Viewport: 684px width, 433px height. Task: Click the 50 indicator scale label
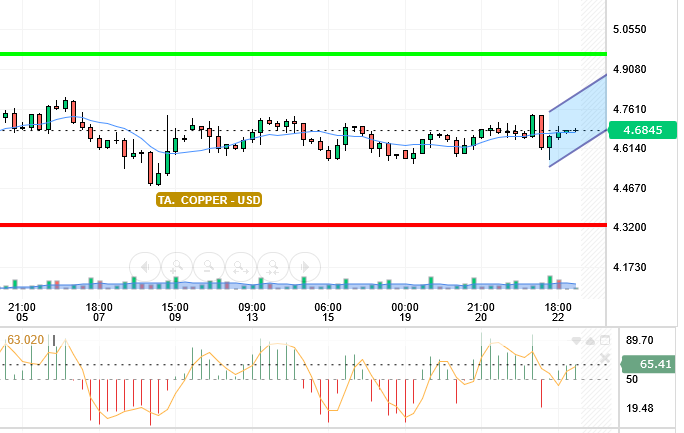pyautogui.click(x=632, y=379)
